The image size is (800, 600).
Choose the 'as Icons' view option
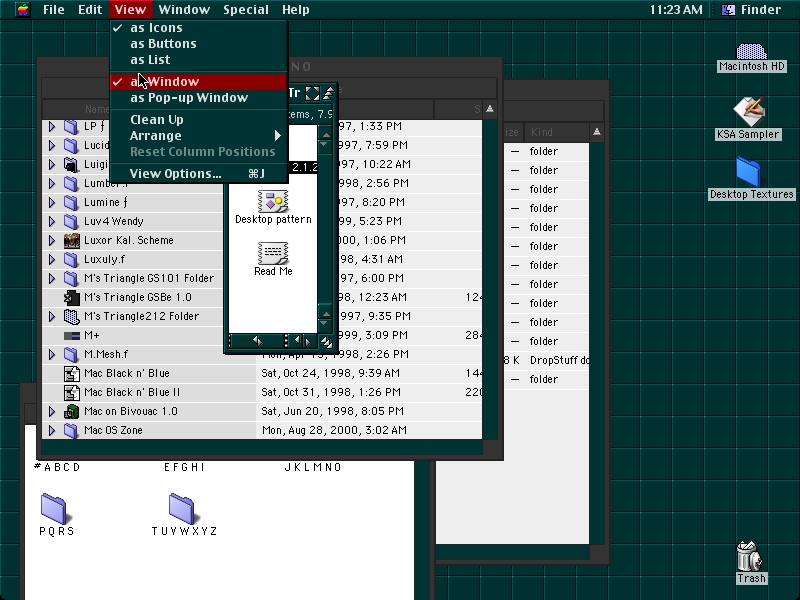[x=199, y=28]
